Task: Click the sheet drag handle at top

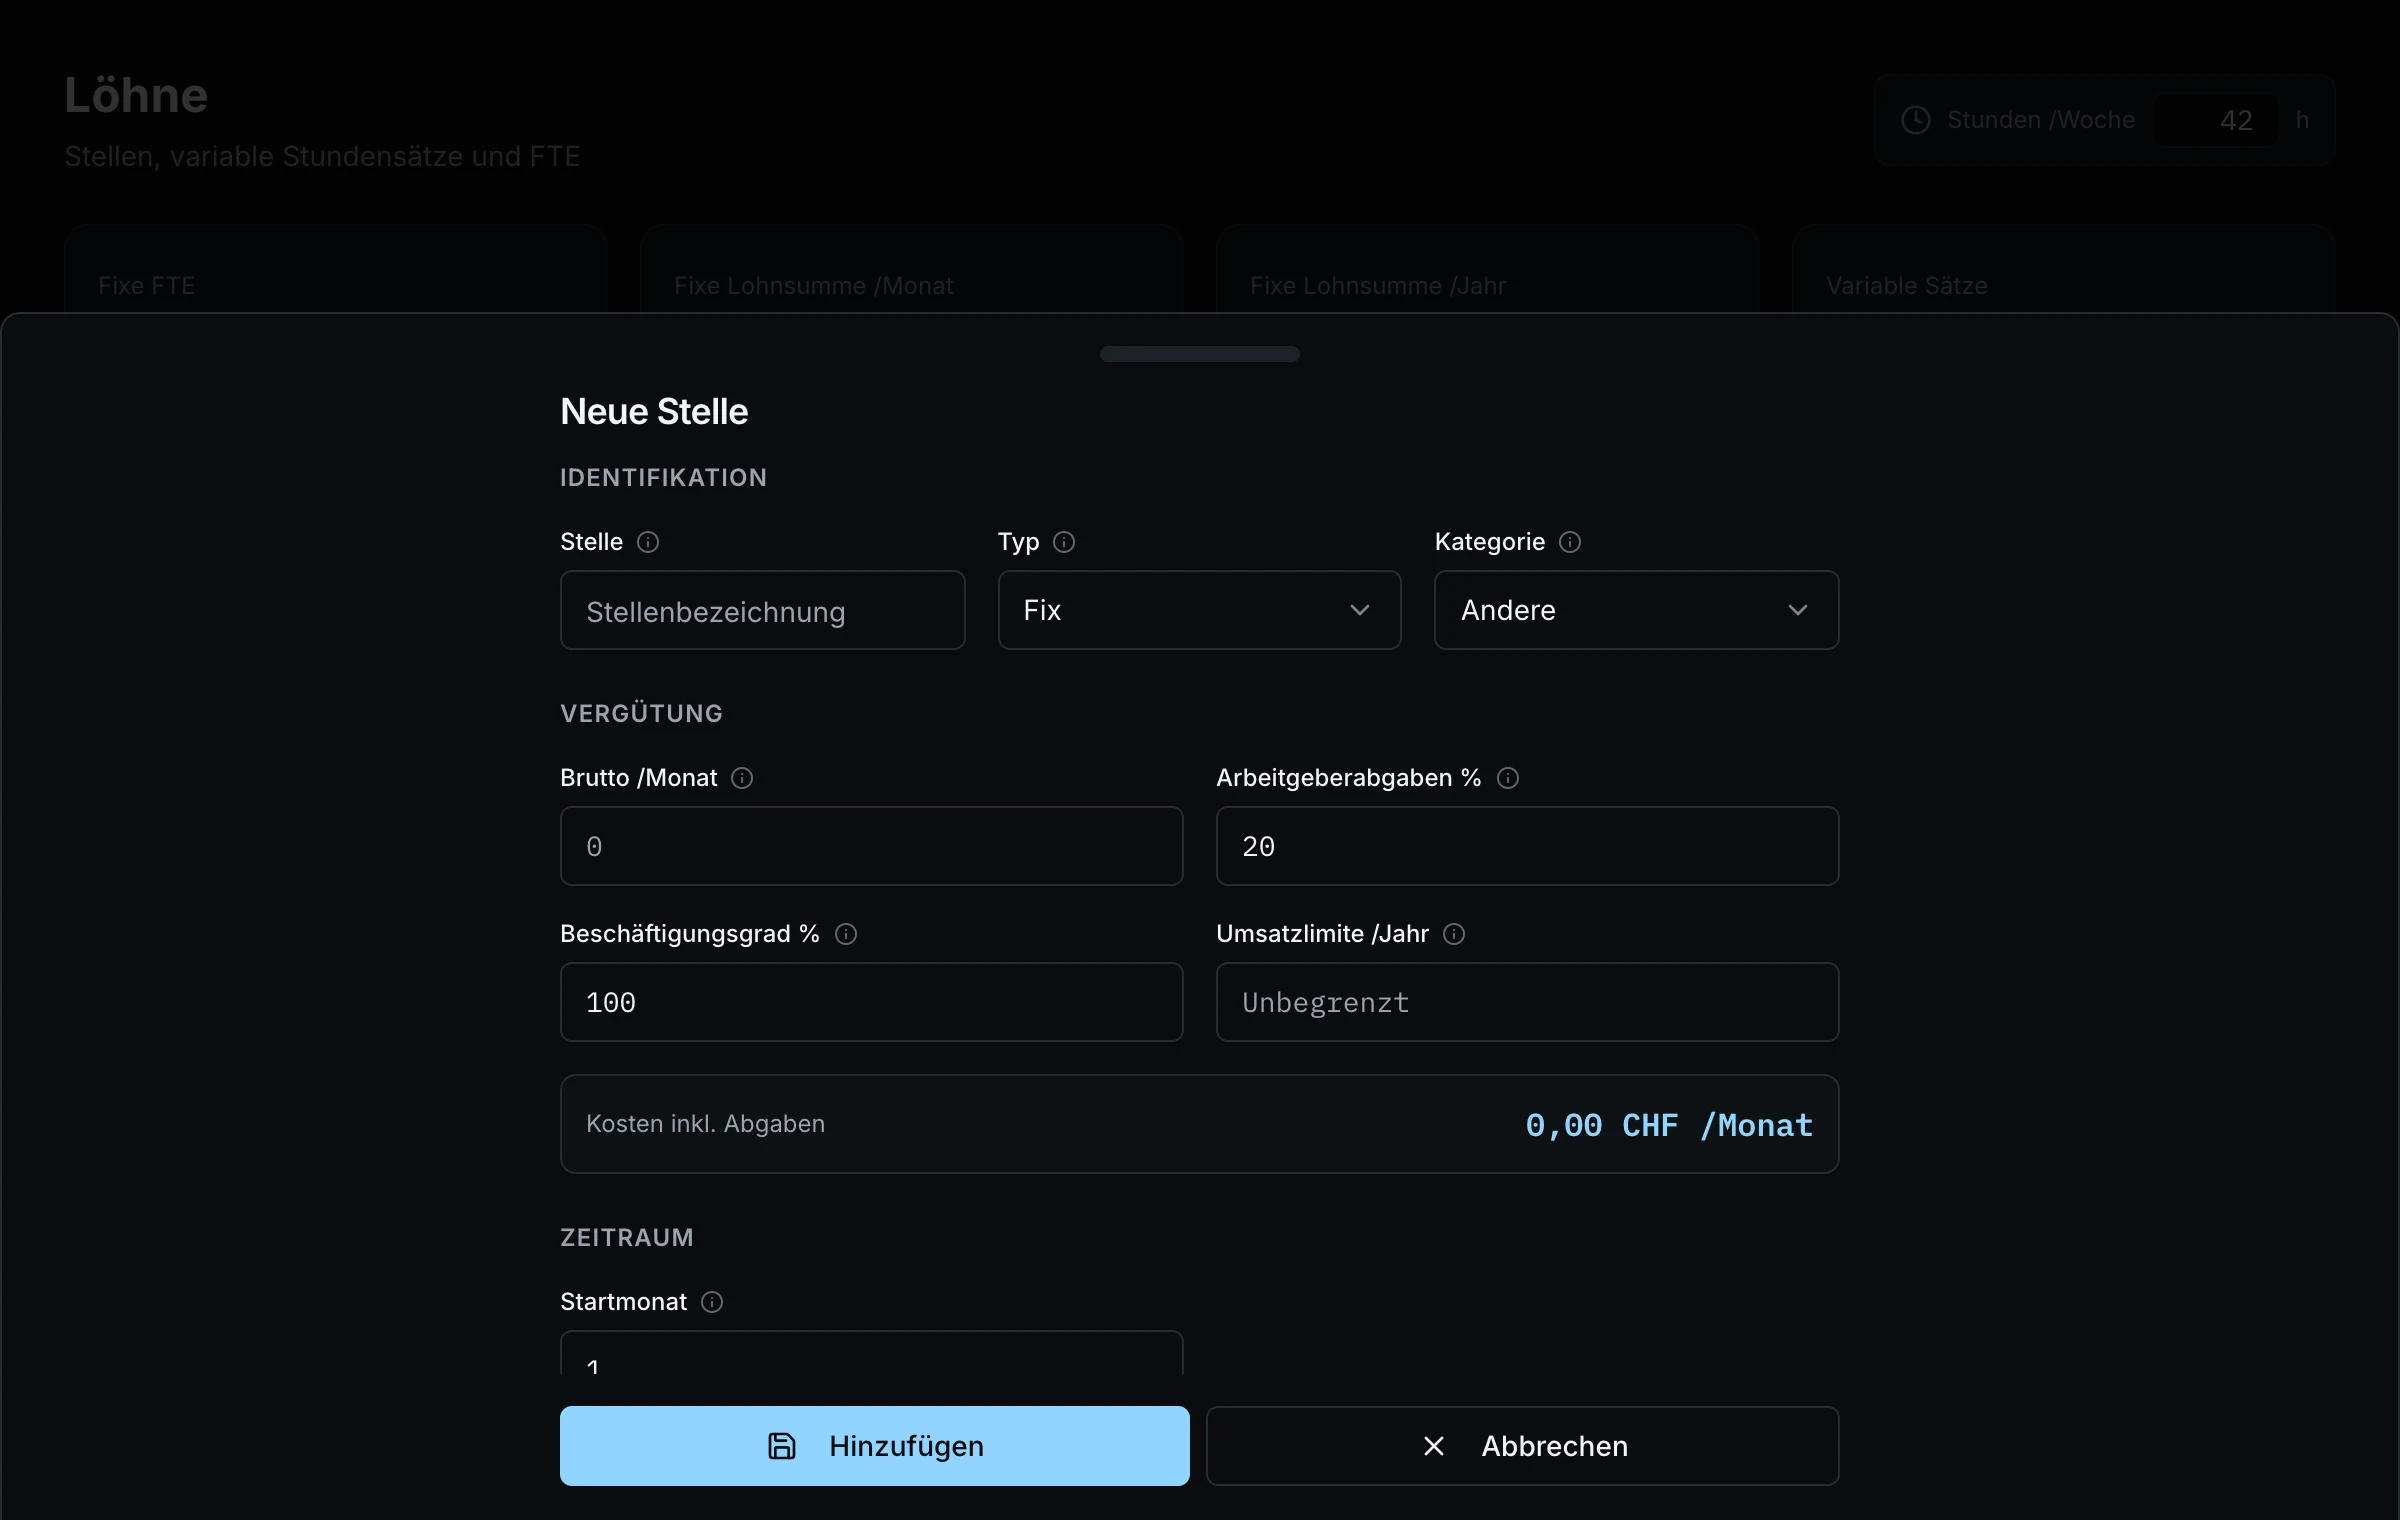Action: pyautogui.click(x=1199, y=354)
